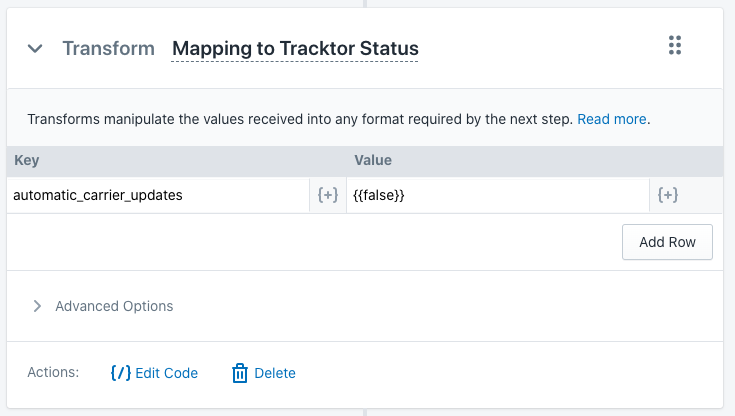The width and height of the screenshot is (735, 416).
Task: Add a new row to the transform
Action: (x=667, y=242)
